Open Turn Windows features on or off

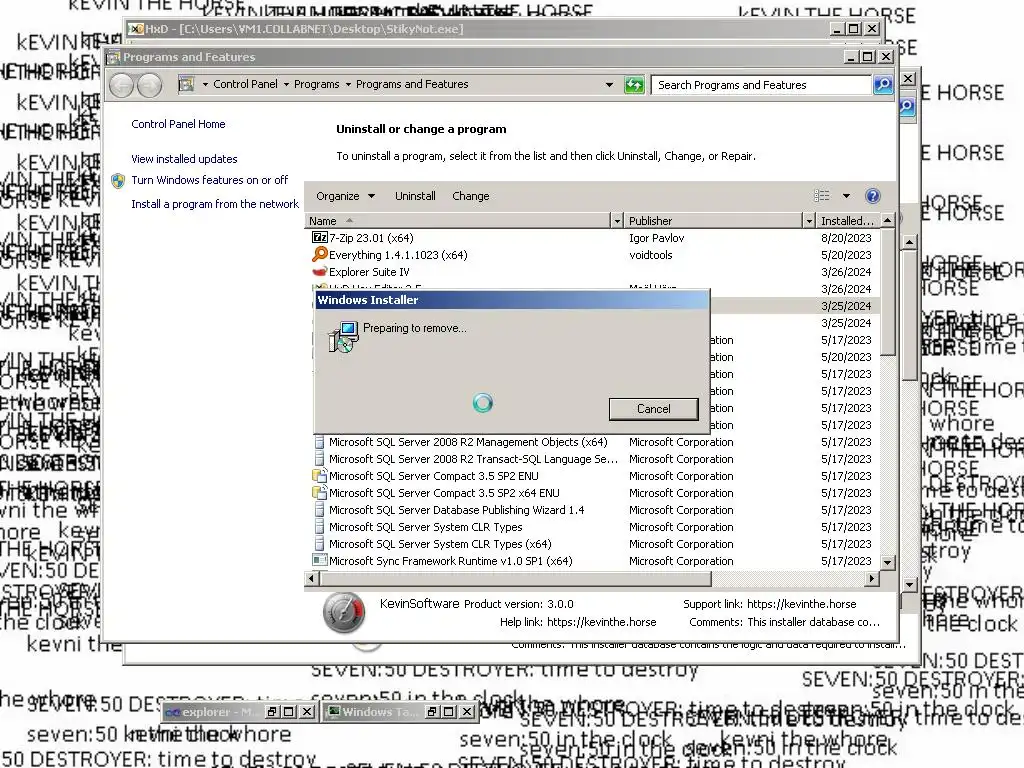[210, 180]
